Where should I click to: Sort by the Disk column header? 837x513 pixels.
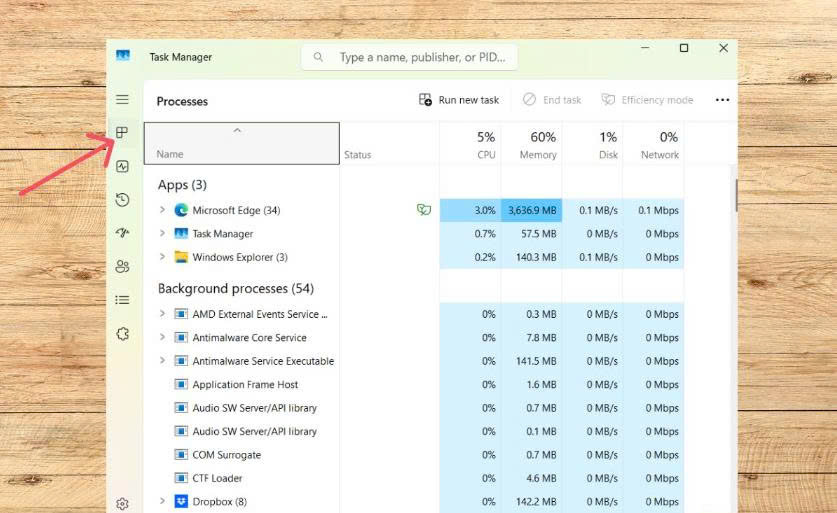[592, 143]
